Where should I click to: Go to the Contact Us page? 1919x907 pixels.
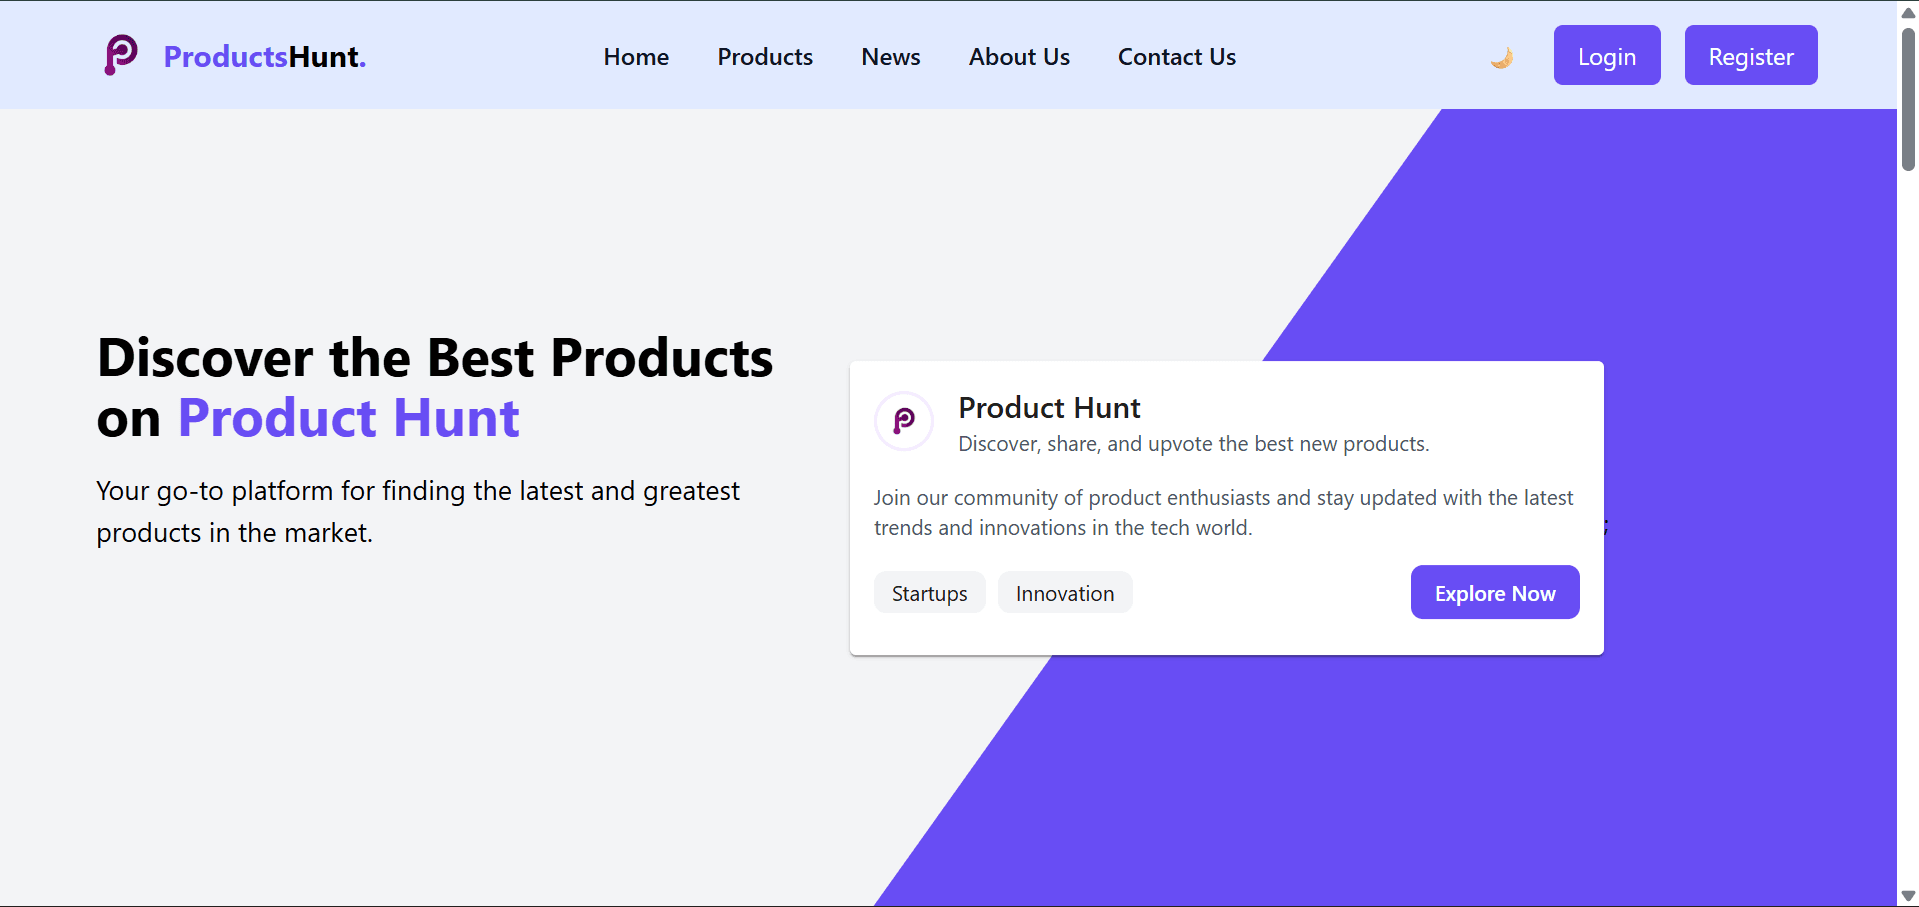click(x=1177, y=57)
